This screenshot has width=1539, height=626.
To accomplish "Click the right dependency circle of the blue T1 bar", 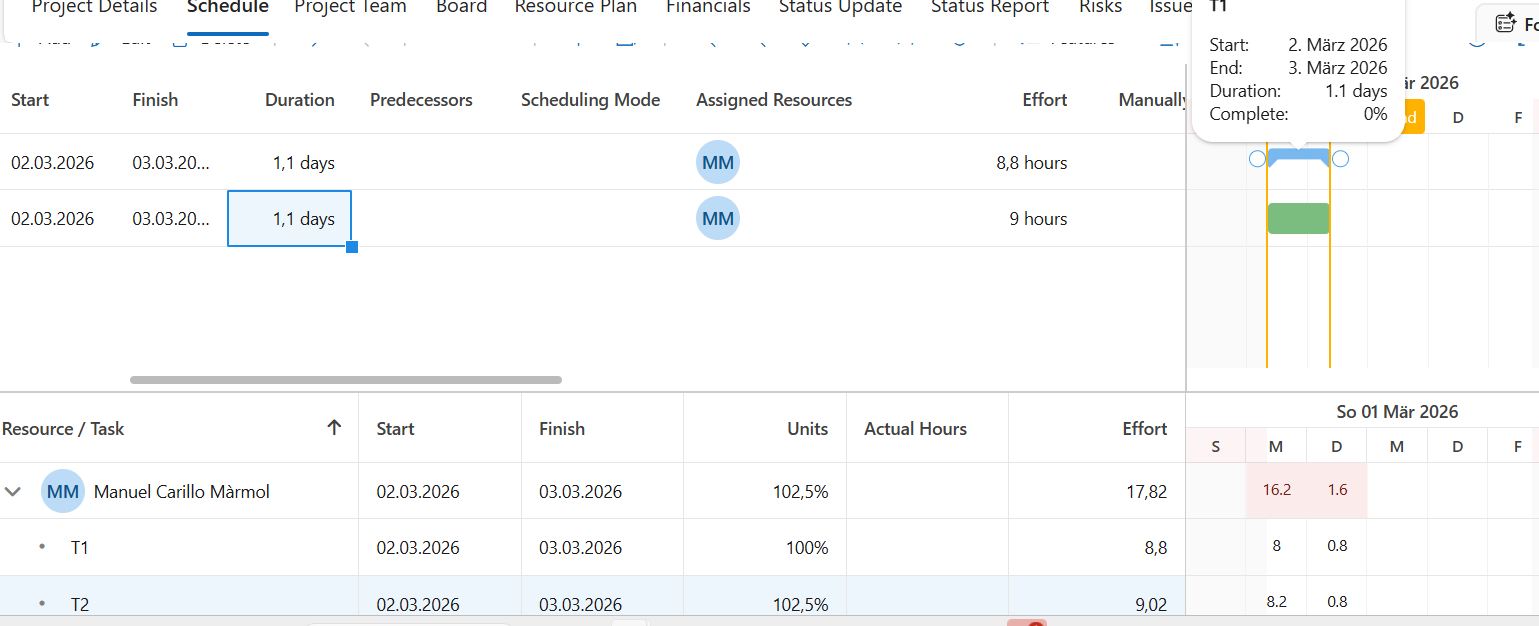I will point(1341,158).
